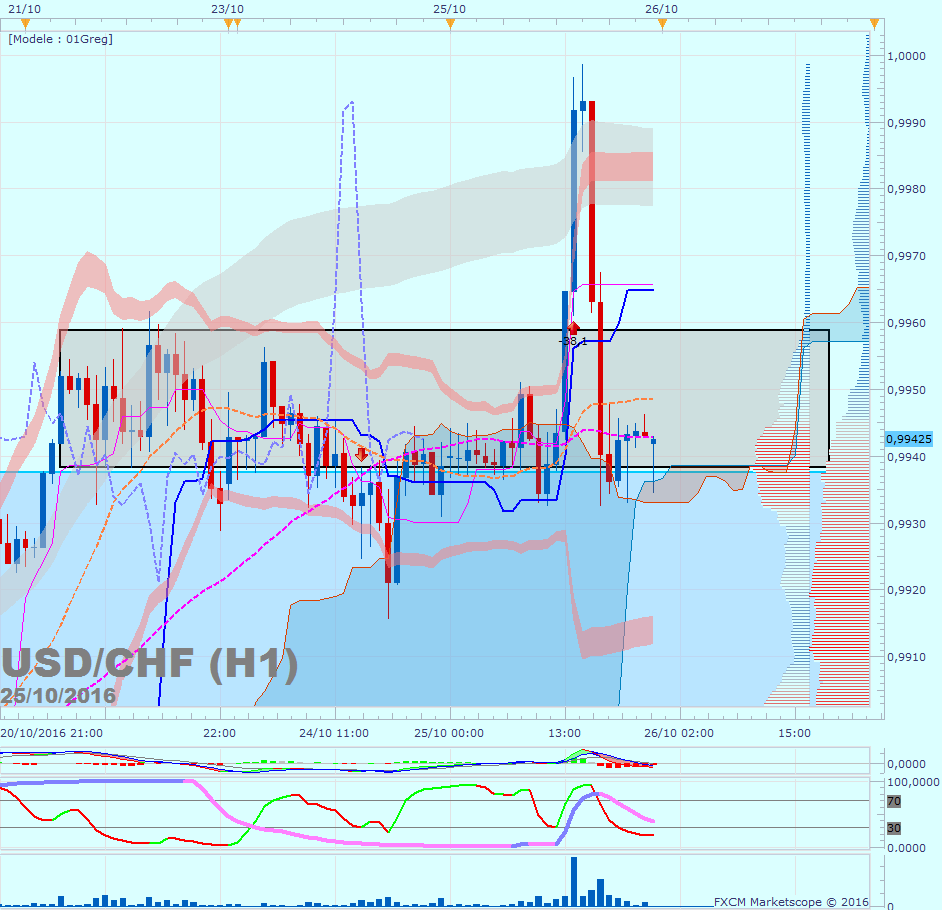This screenshot has height=910, width=942.
Task: Click the 23/10 date label at the top
Action: (228, 9)
